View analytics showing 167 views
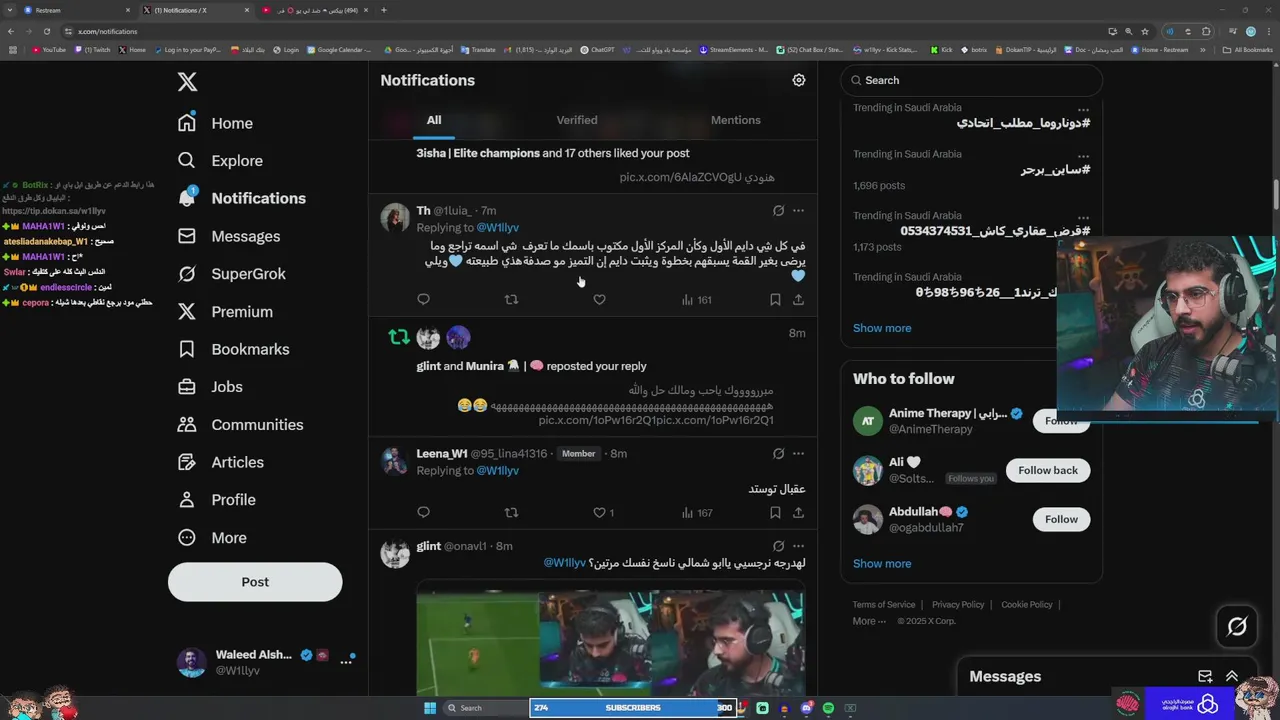 696,512
